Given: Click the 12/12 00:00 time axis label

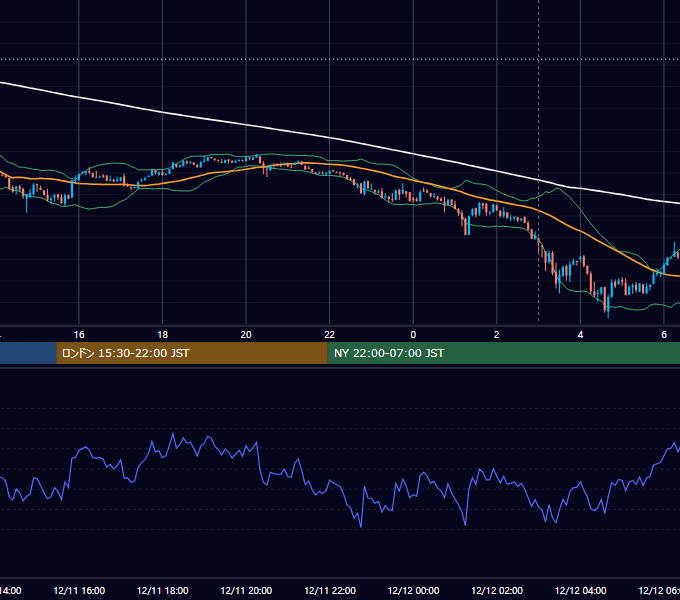Looking at the screenshot, I should (413, 590).
